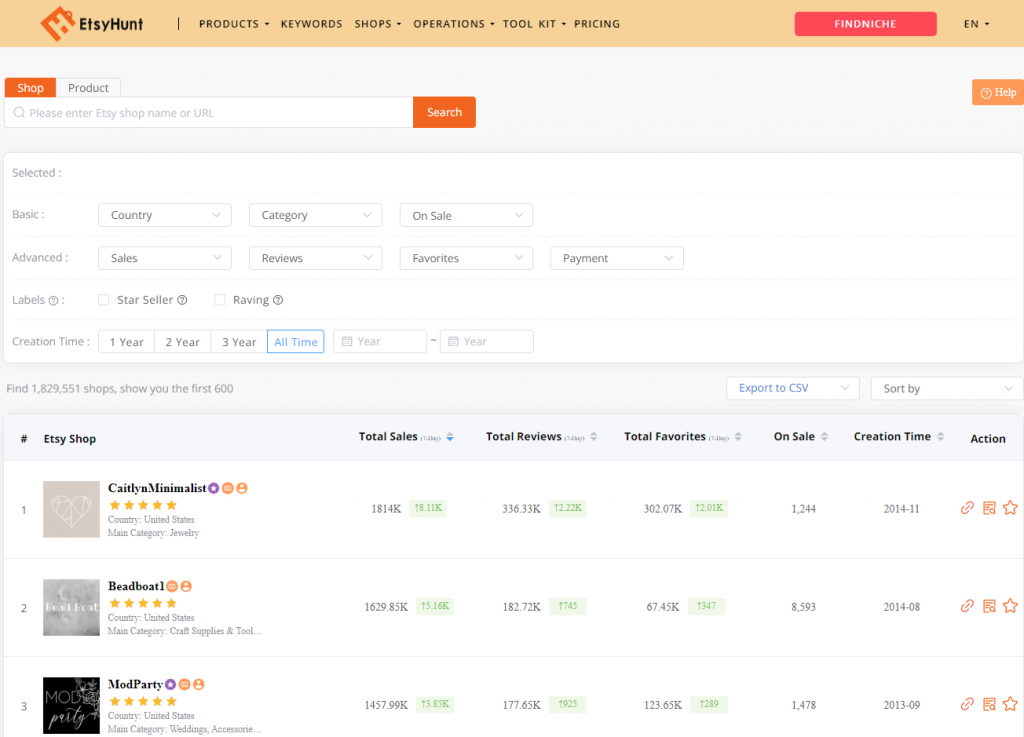Click the EtsyHunt logo icon
The image size is (1024, 737).
pos(57,23)
